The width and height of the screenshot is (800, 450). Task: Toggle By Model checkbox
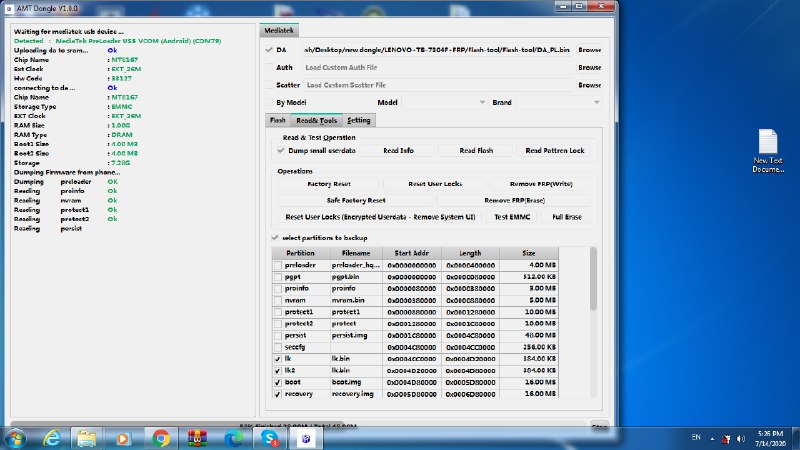pyautogui.click(x=269, y=103)
